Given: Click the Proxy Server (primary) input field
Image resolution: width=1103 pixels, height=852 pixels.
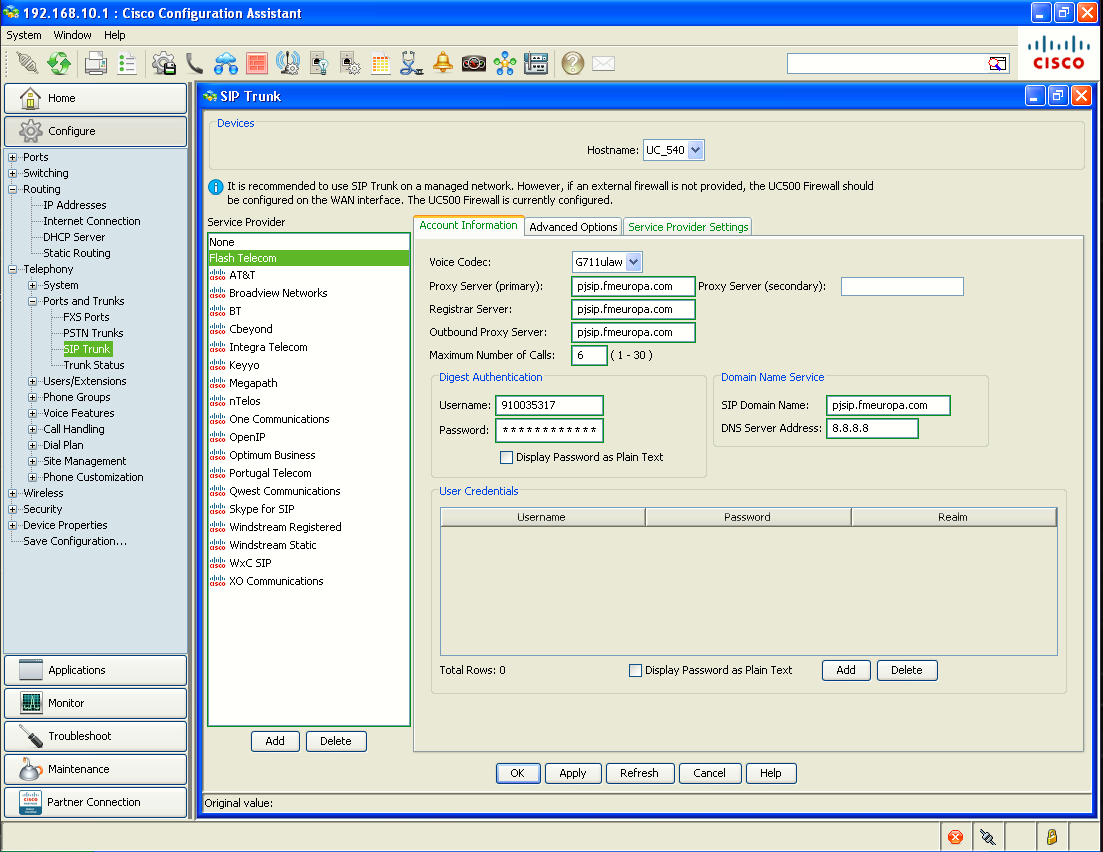Looking at the screenshot, I should point(633,286).
